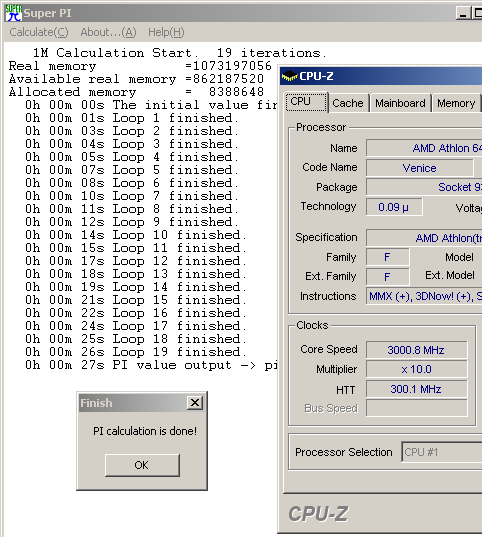482x537 pixels.
Task: Confirm the Finish dialog with OK
Action: pyautogui.click(x=142, y=465)
